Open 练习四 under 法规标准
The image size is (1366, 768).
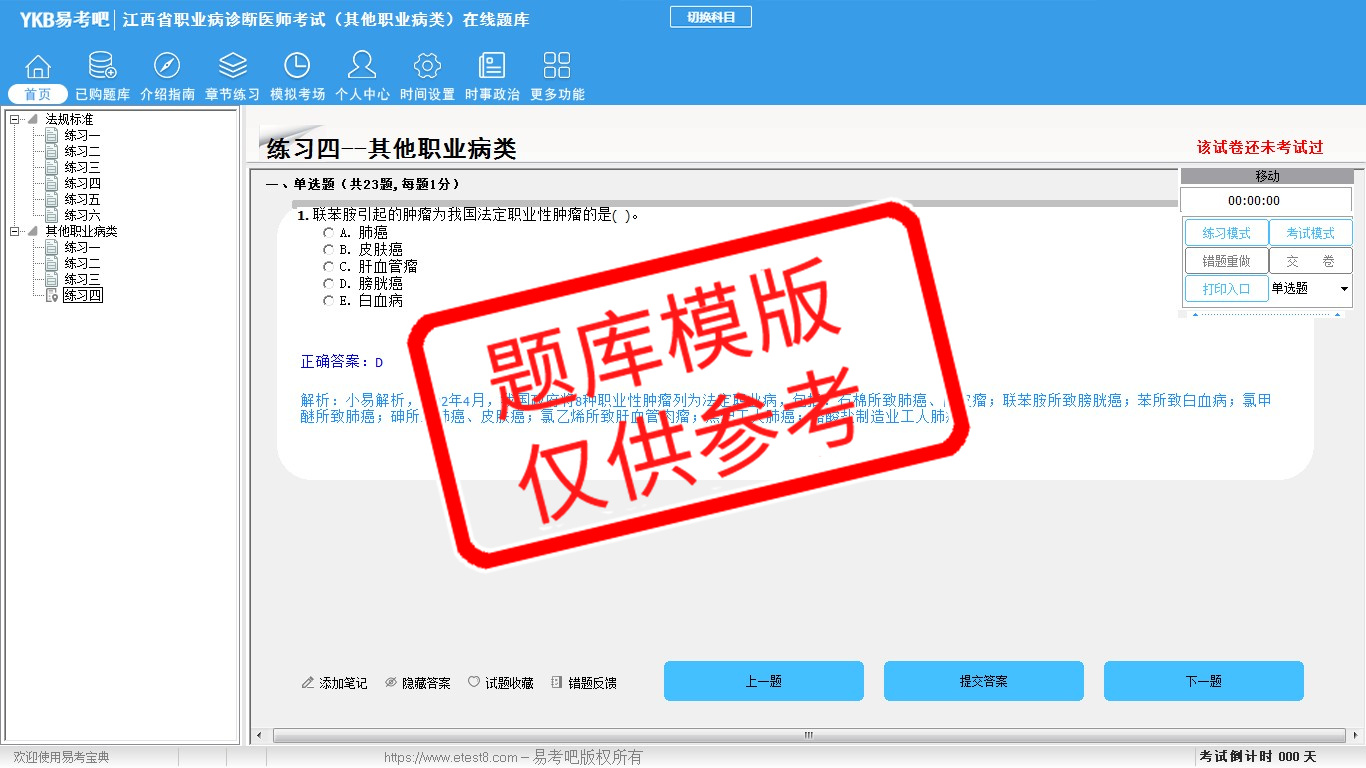click(82, 184)
